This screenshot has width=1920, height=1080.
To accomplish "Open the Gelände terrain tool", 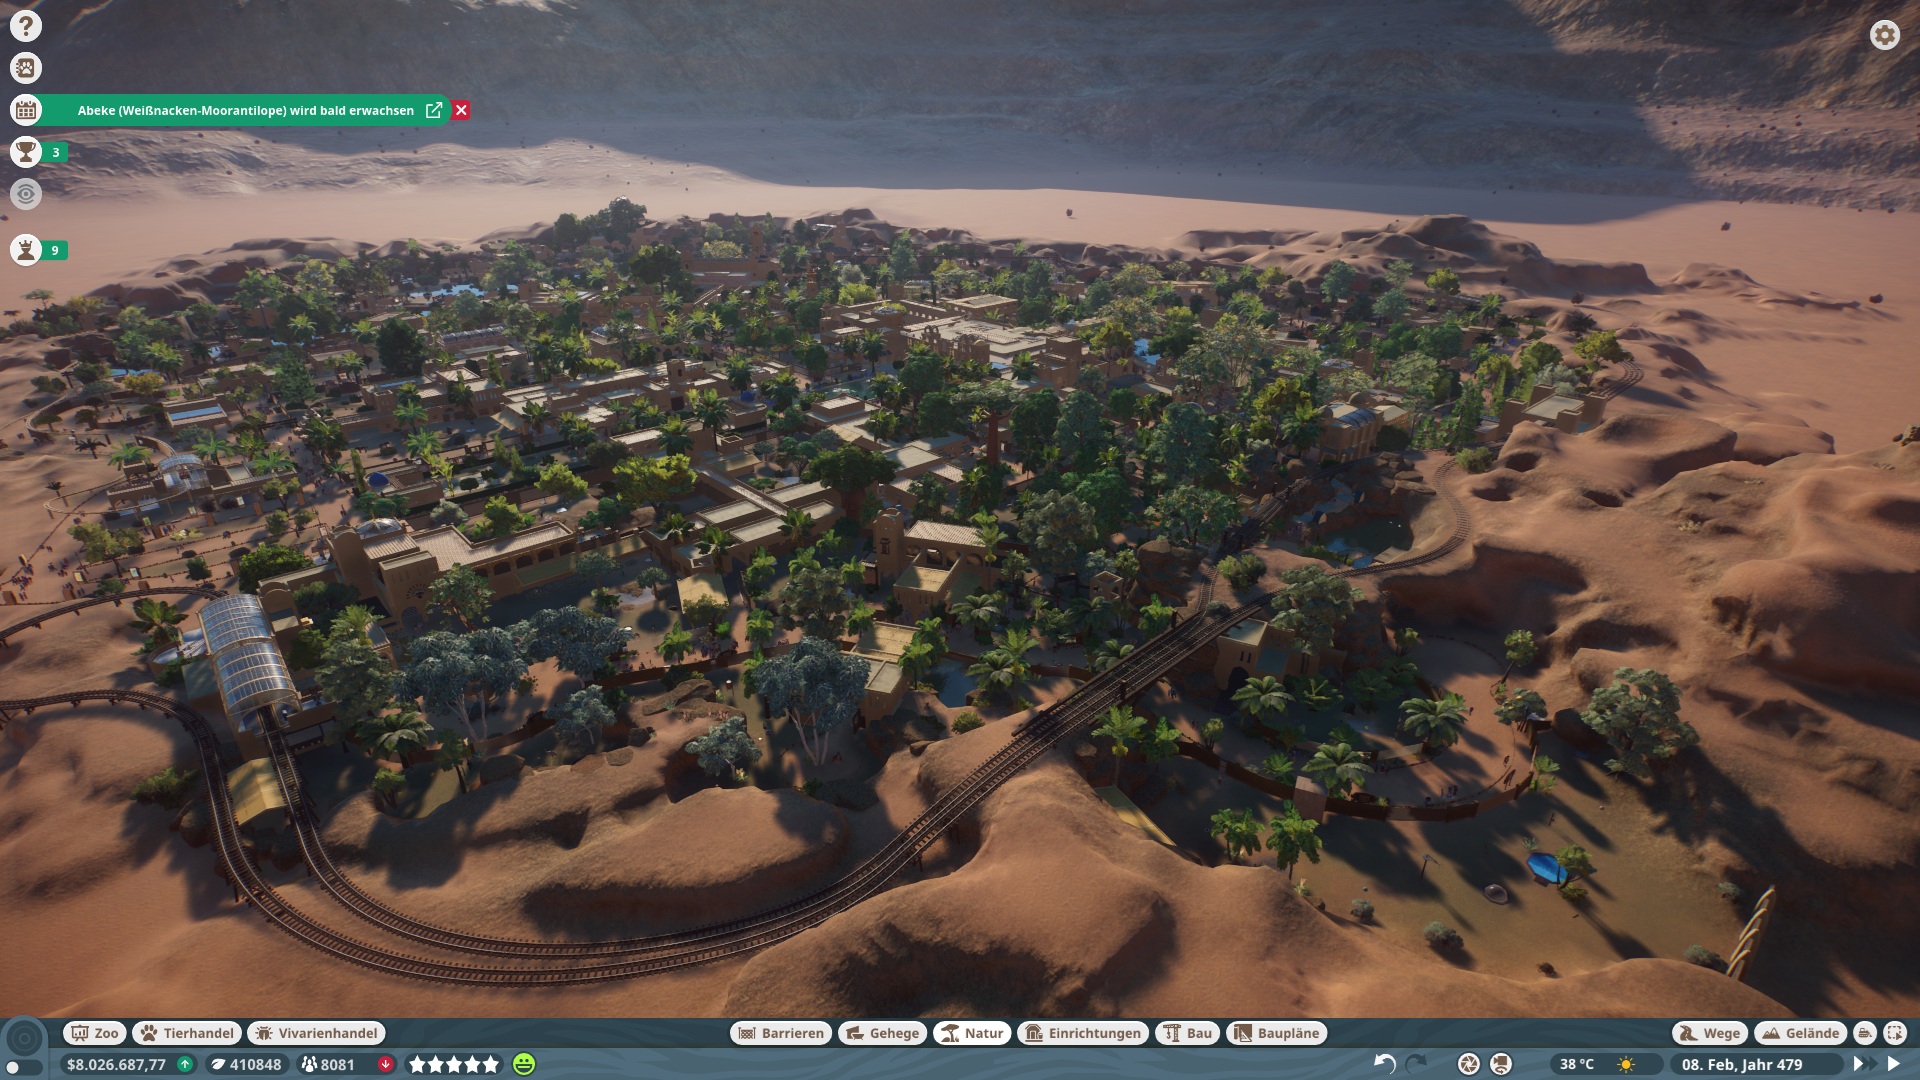I will [x=1801, y=1033].
